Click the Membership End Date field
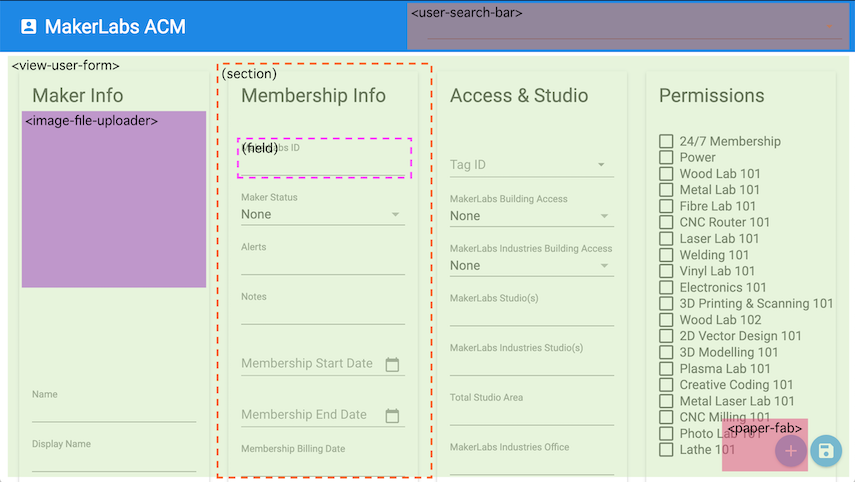855x482 pixels. point(323,415)
